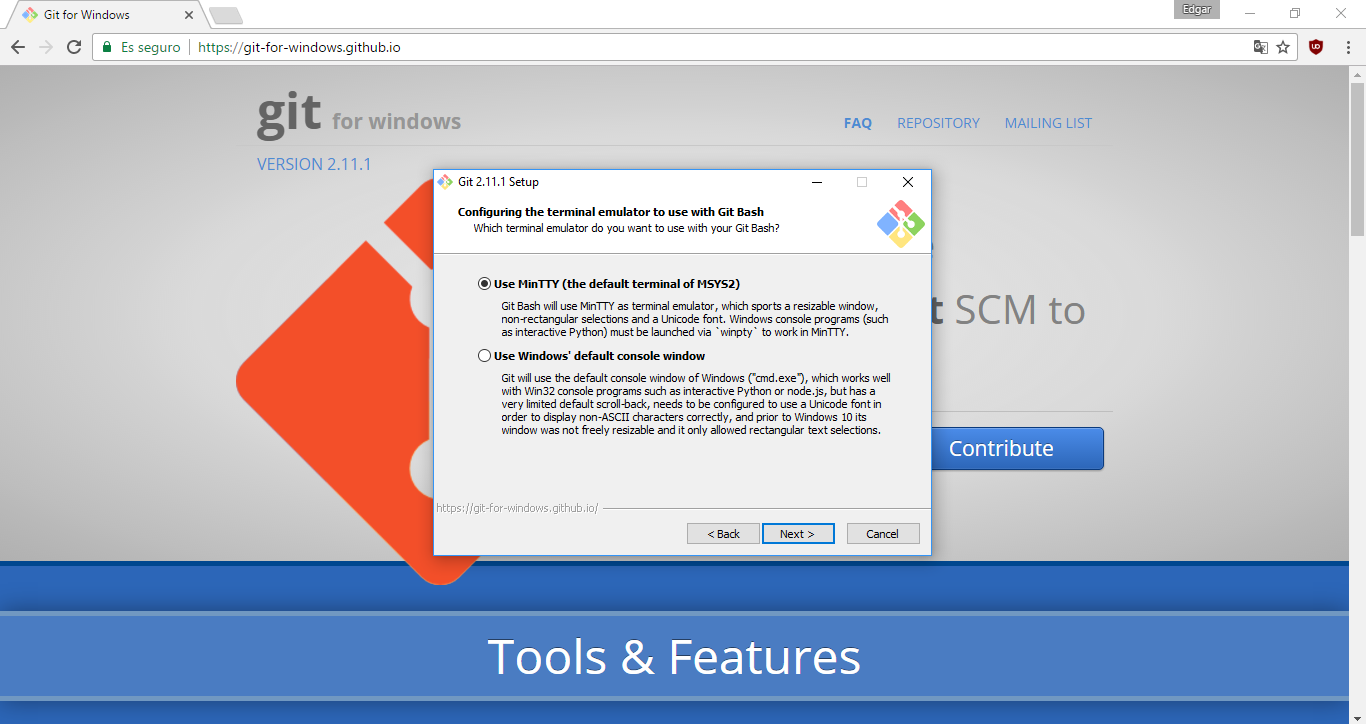Open a new browser tab
The height and width of the screenshot is (724, 1366).
[x=226, y=15]
